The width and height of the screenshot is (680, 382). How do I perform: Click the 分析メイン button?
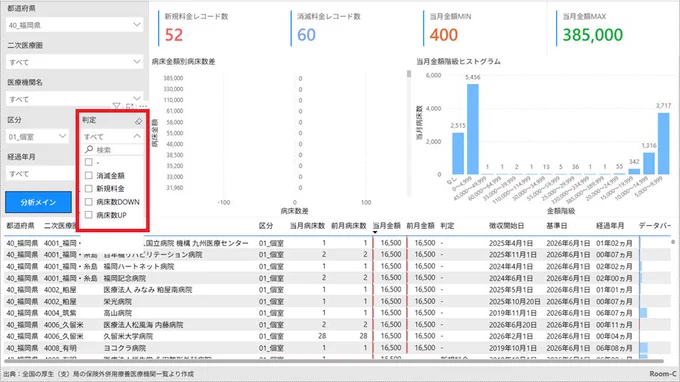(x=38, y=202)
